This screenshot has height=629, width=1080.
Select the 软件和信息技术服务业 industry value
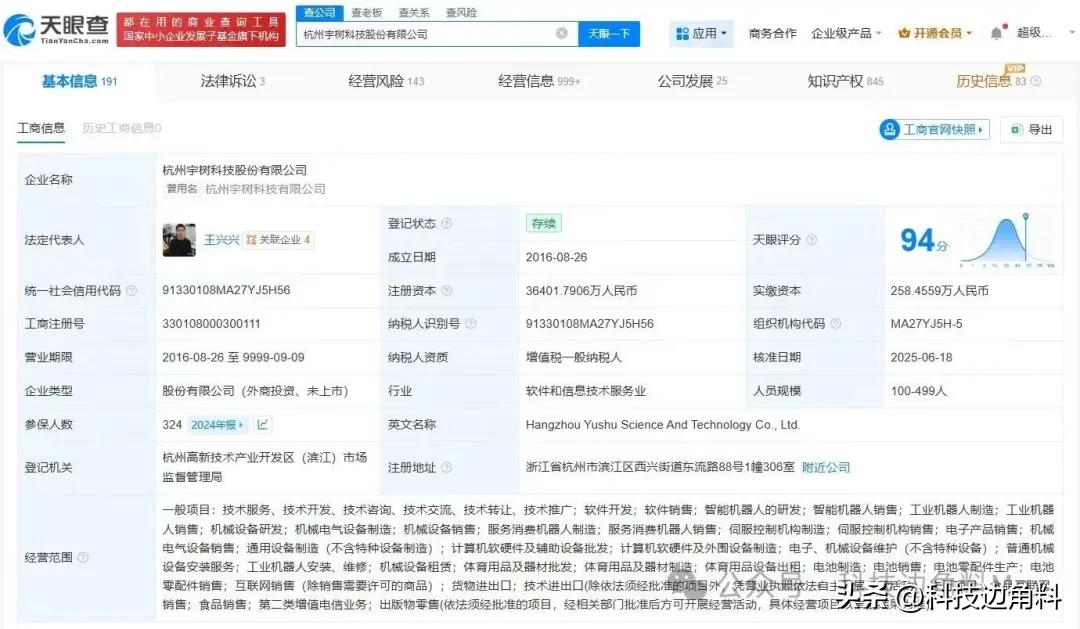[585, 391]
